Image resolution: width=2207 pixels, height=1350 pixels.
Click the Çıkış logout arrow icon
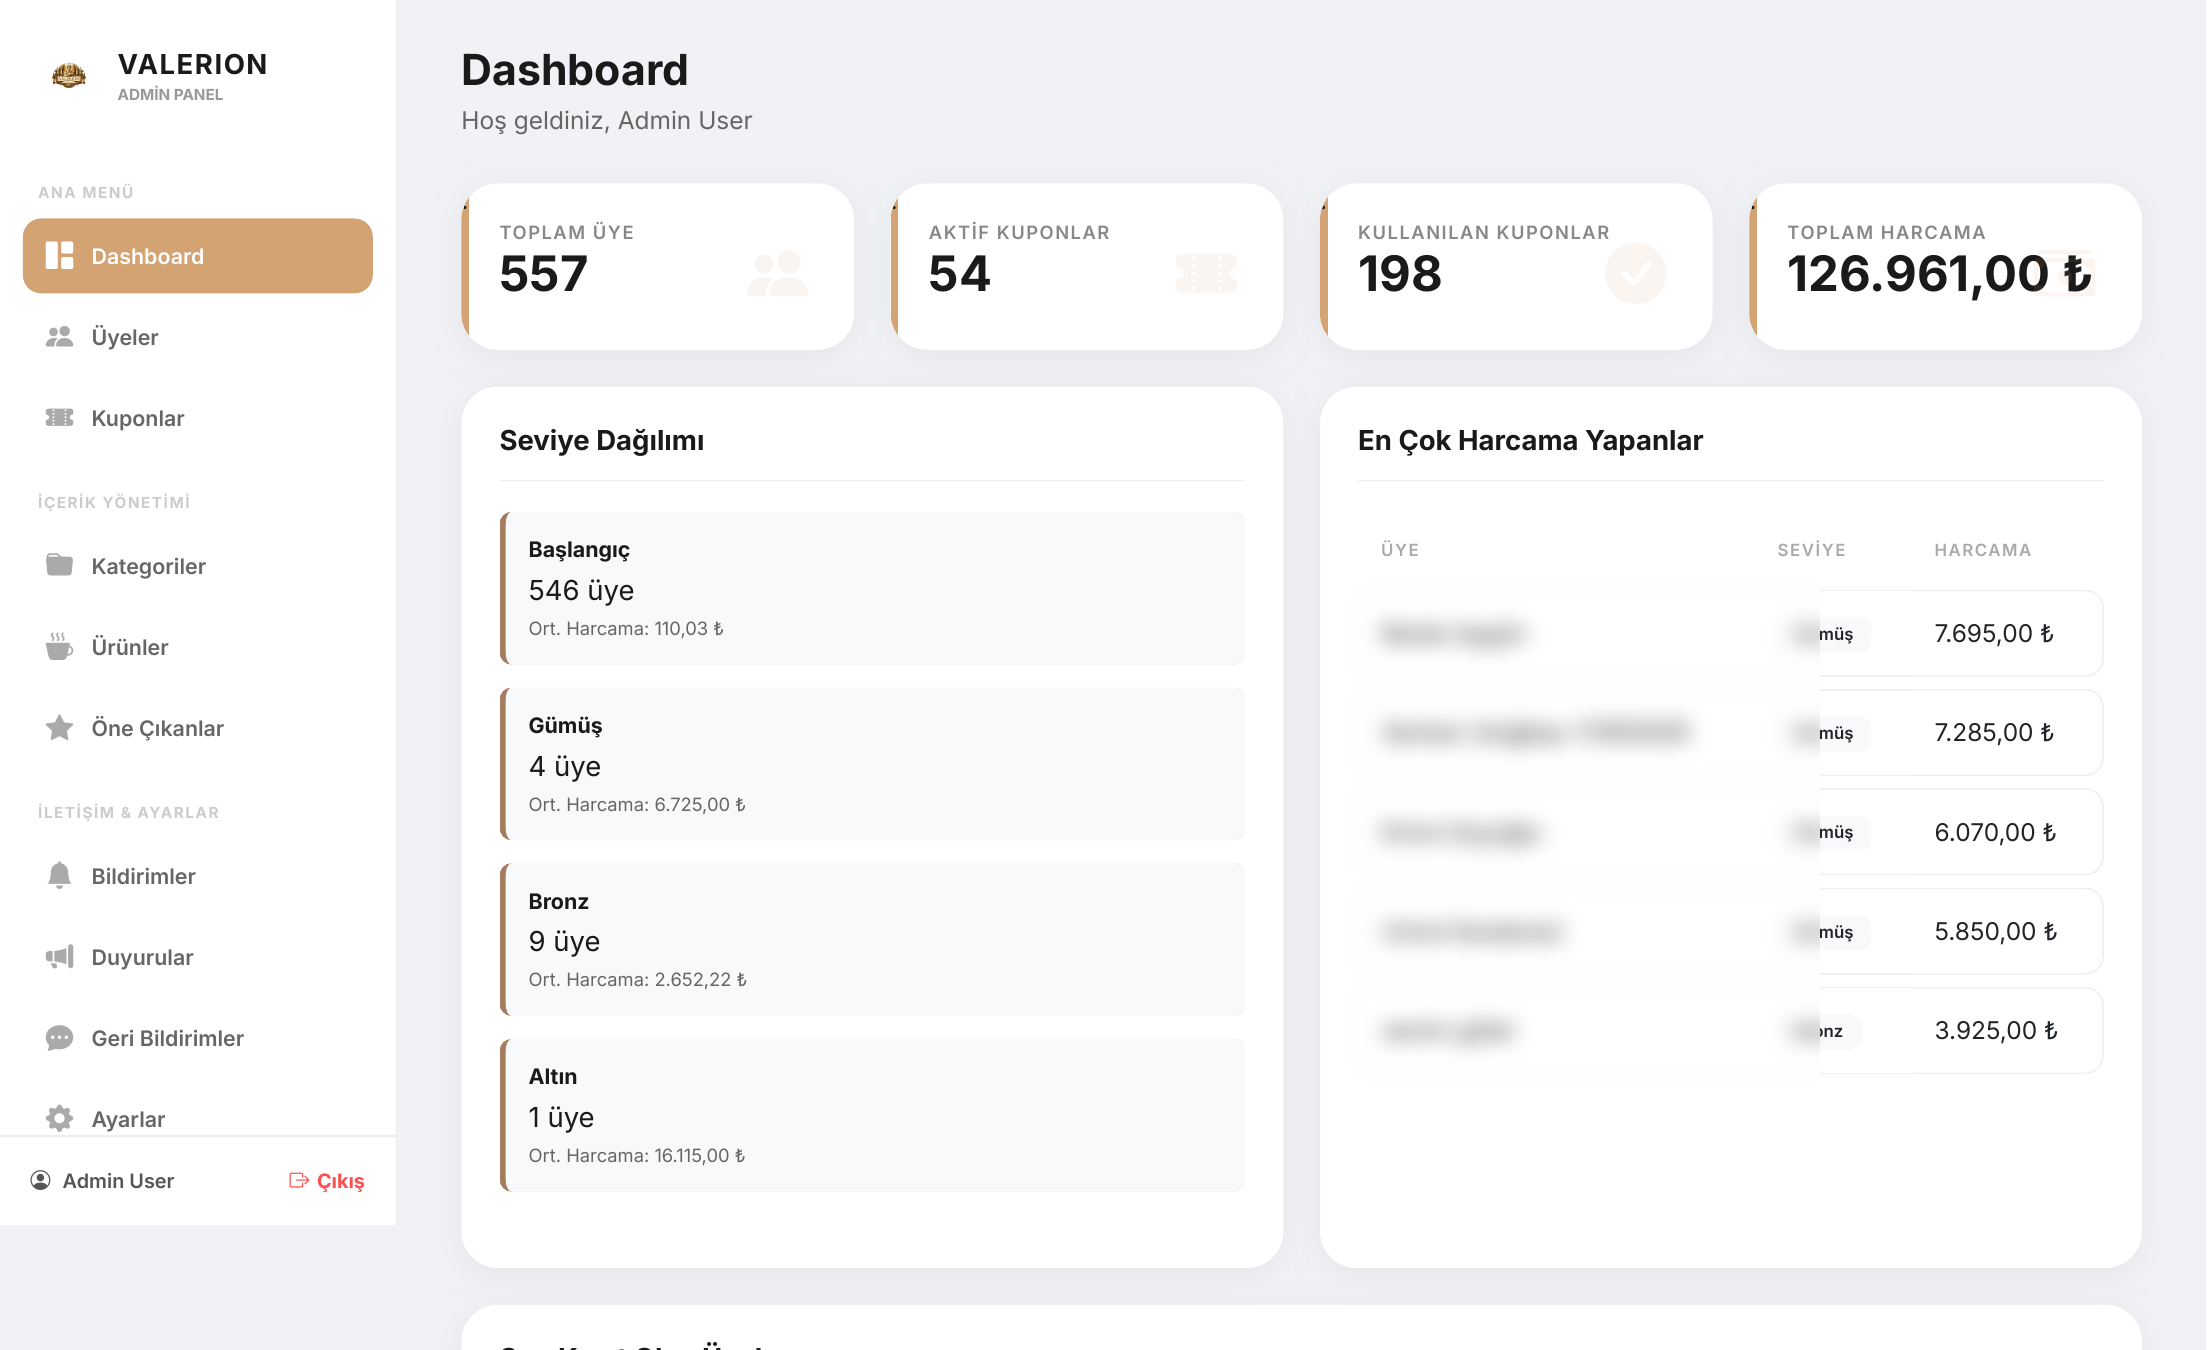point(298,1180)
